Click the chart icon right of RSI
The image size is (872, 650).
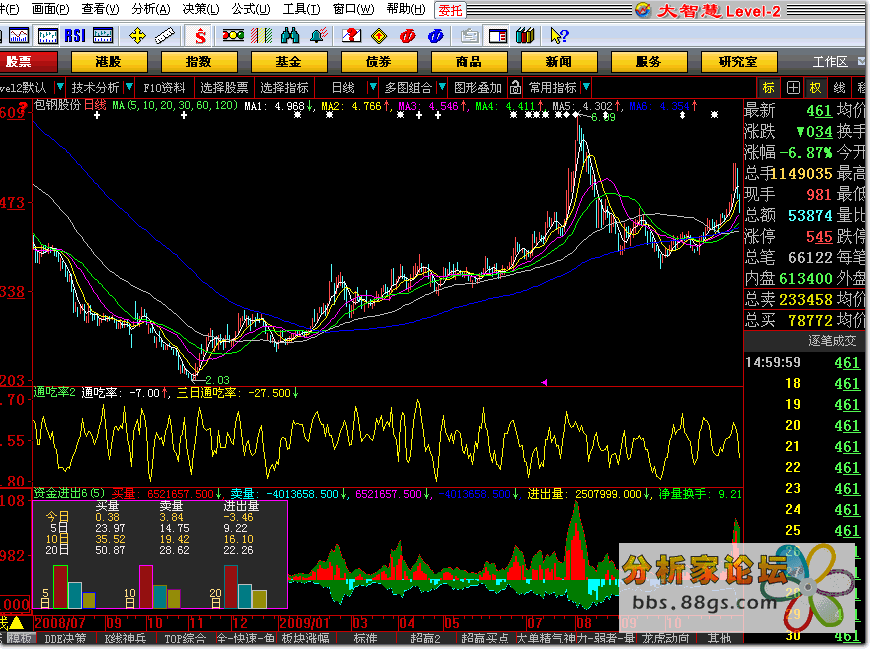point(103,36)
